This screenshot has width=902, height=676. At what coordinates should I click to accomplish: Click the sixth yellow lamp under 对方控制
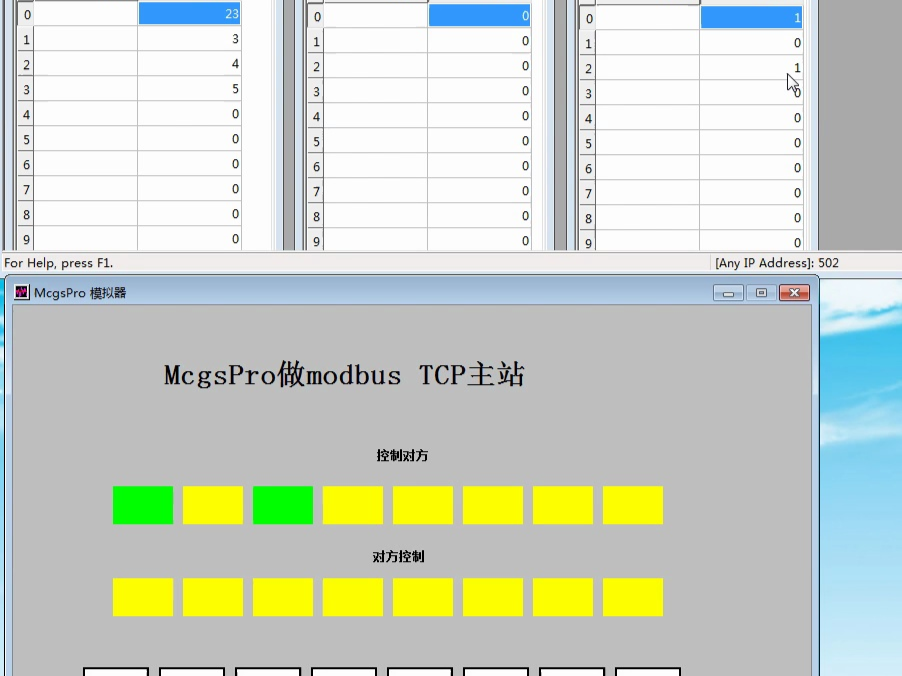tap(493, 597)
